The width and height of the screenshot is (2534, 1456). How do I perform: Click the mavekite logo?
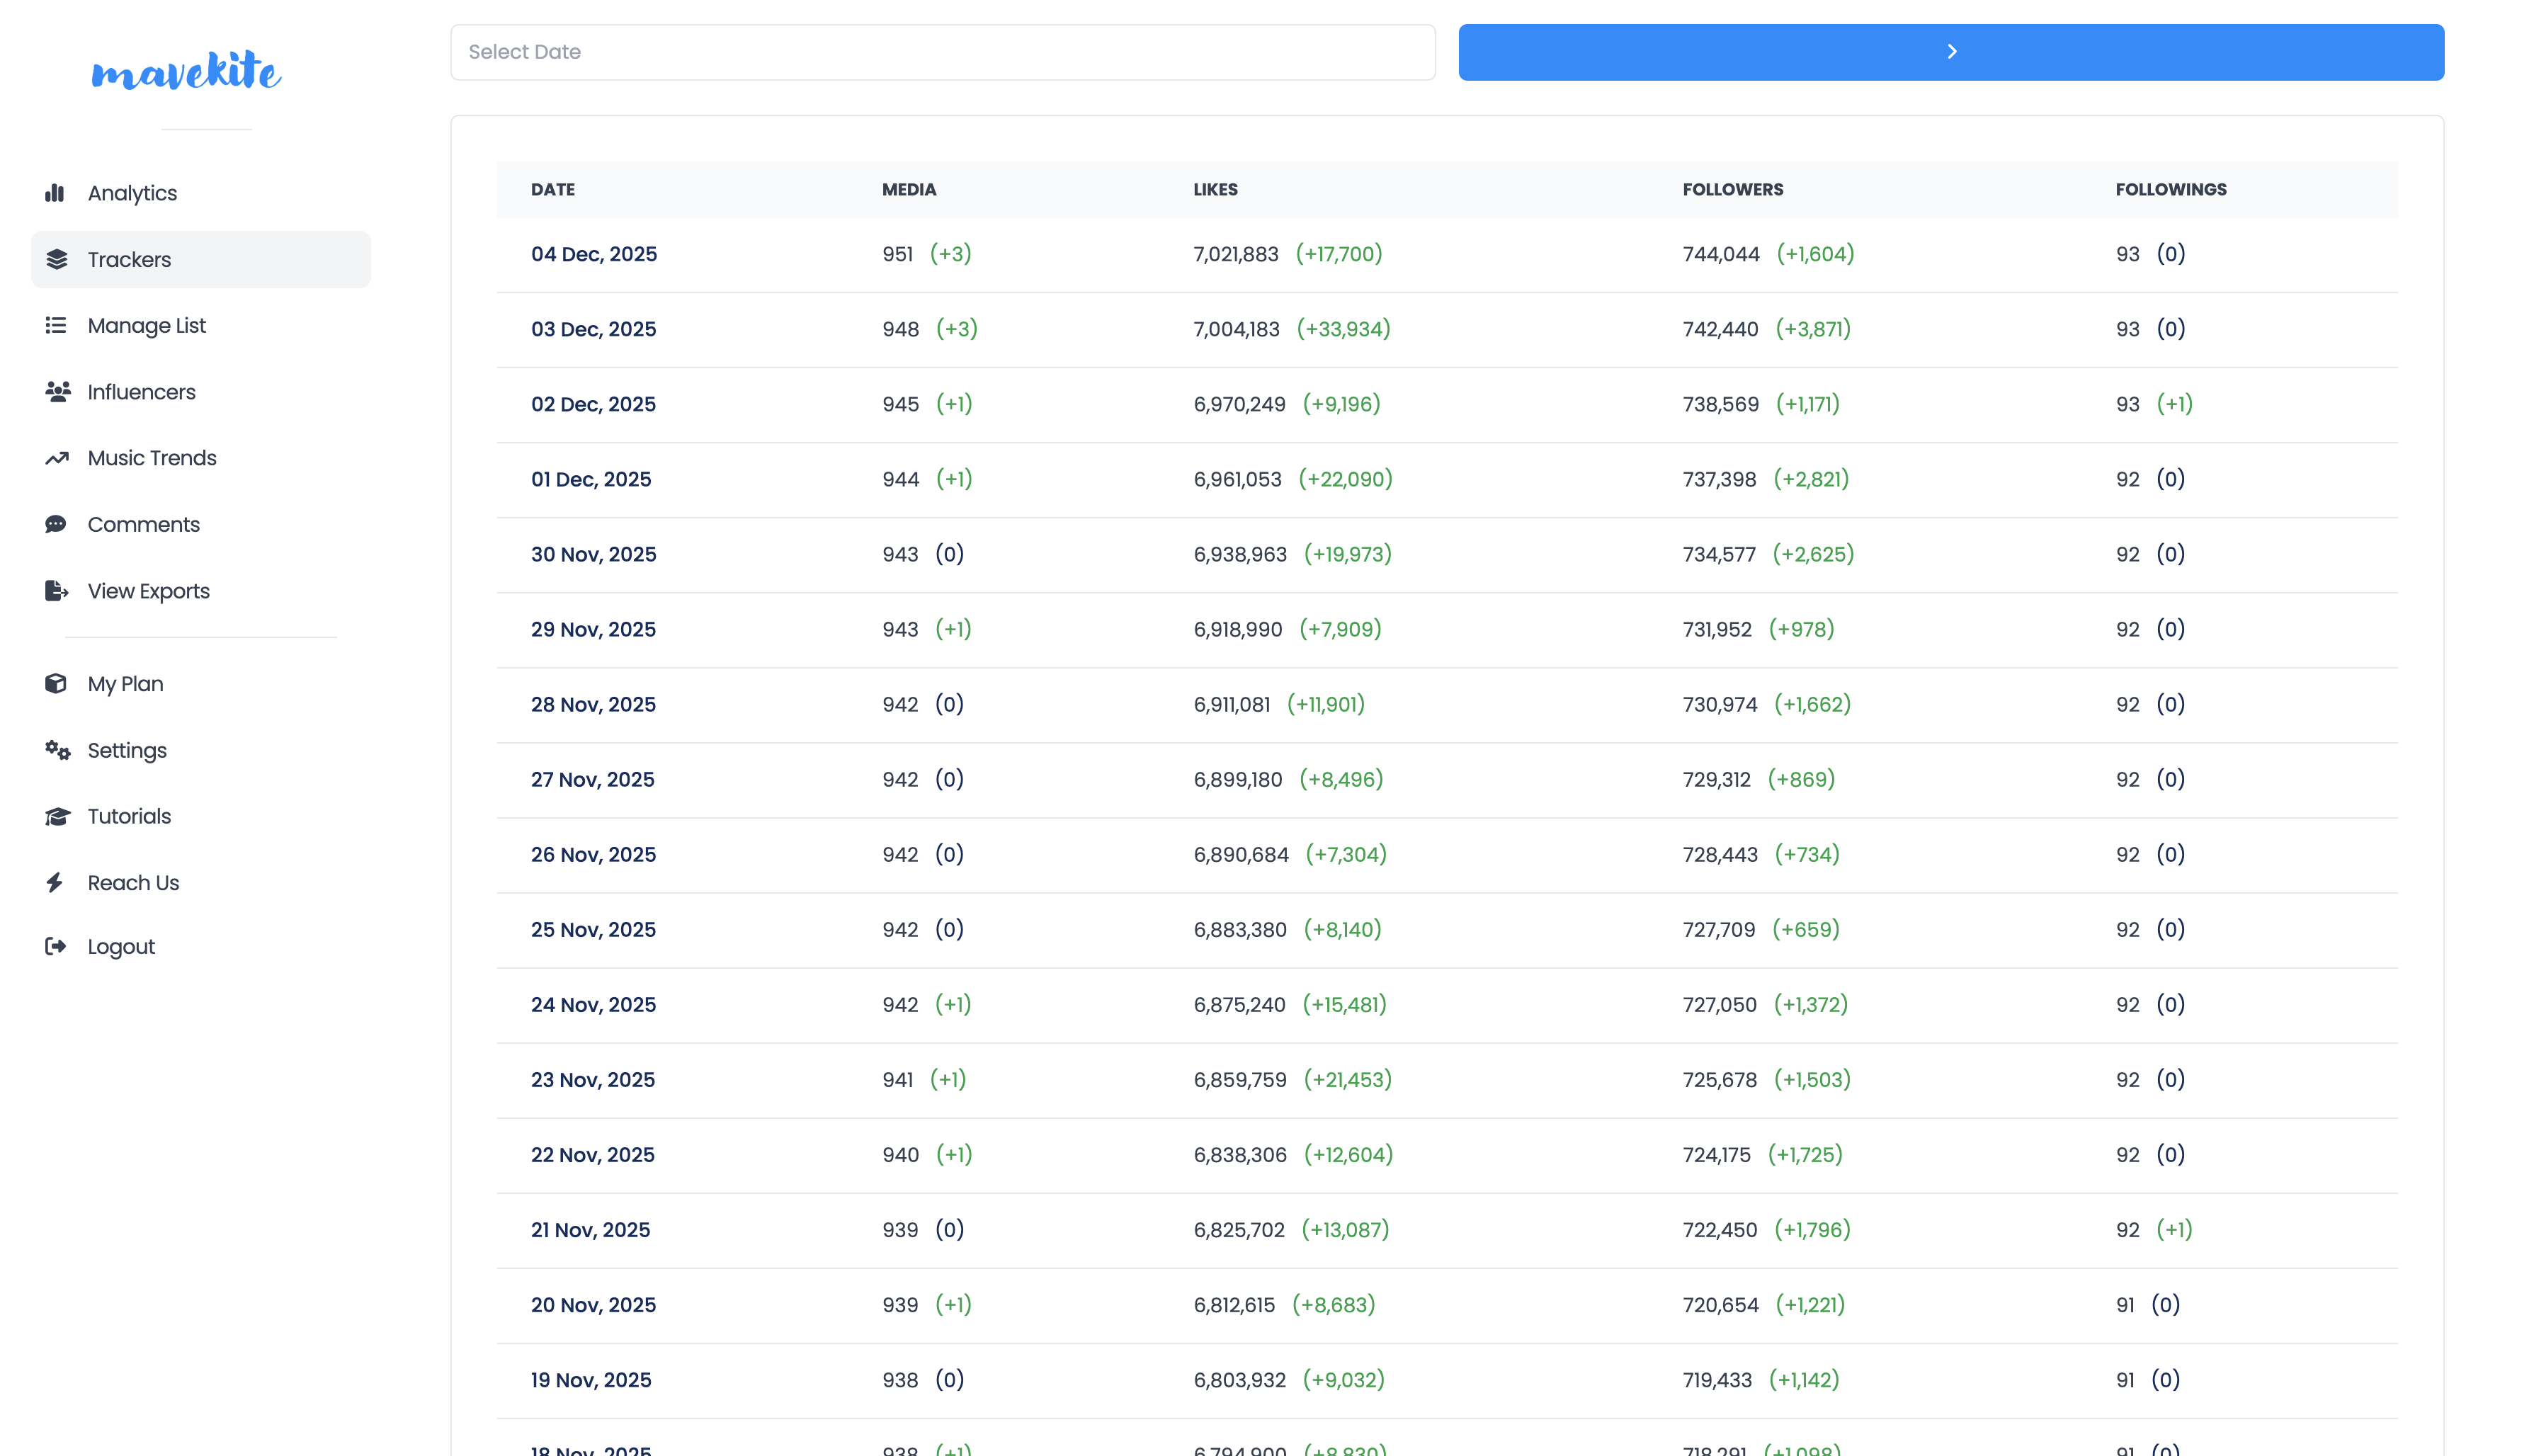[x=186, y=71]
